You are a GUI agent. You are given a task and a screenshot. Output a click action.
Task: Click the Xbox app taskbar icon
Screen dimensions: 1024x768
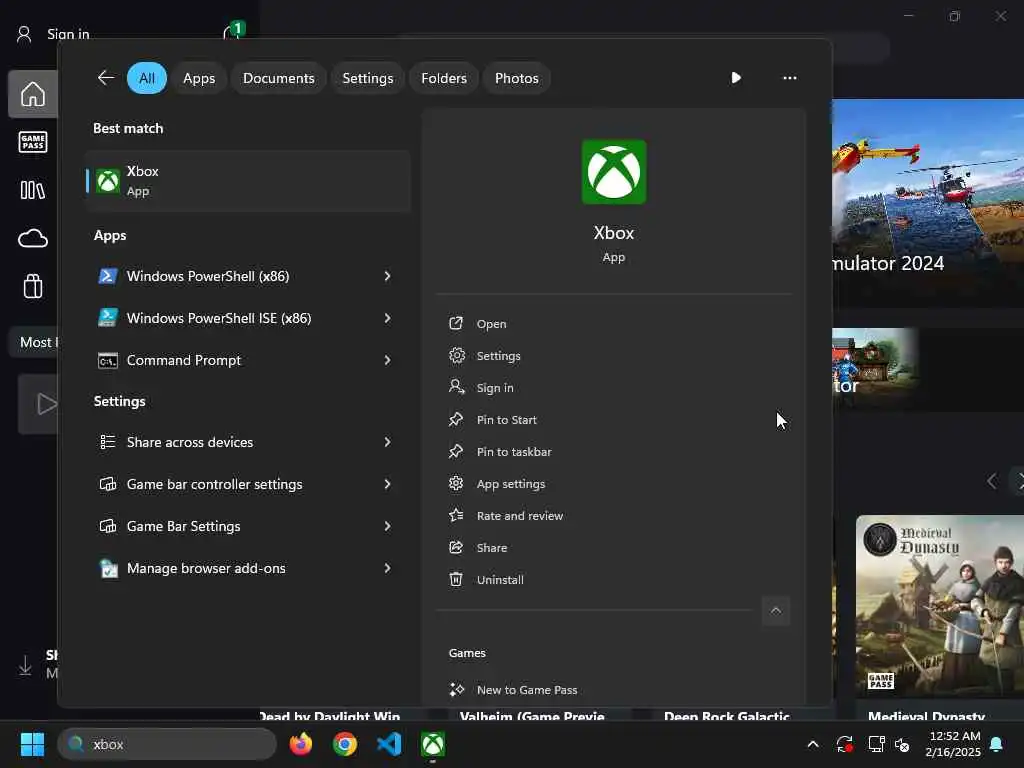tap(433, 744)
